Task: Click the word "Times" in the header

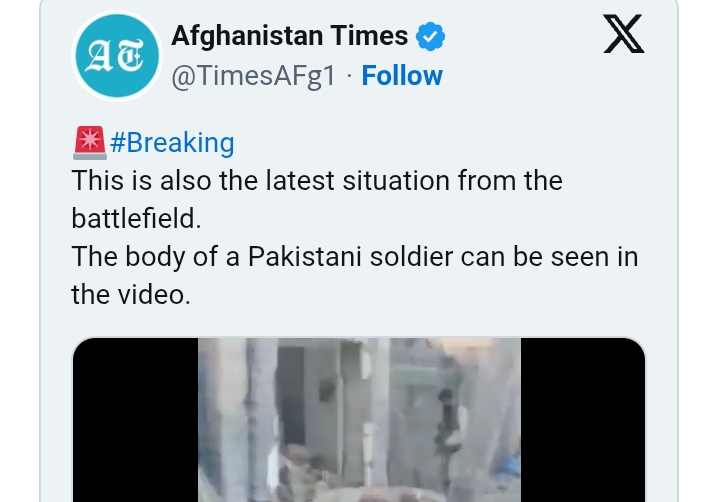Action: (x=369, y=36)
